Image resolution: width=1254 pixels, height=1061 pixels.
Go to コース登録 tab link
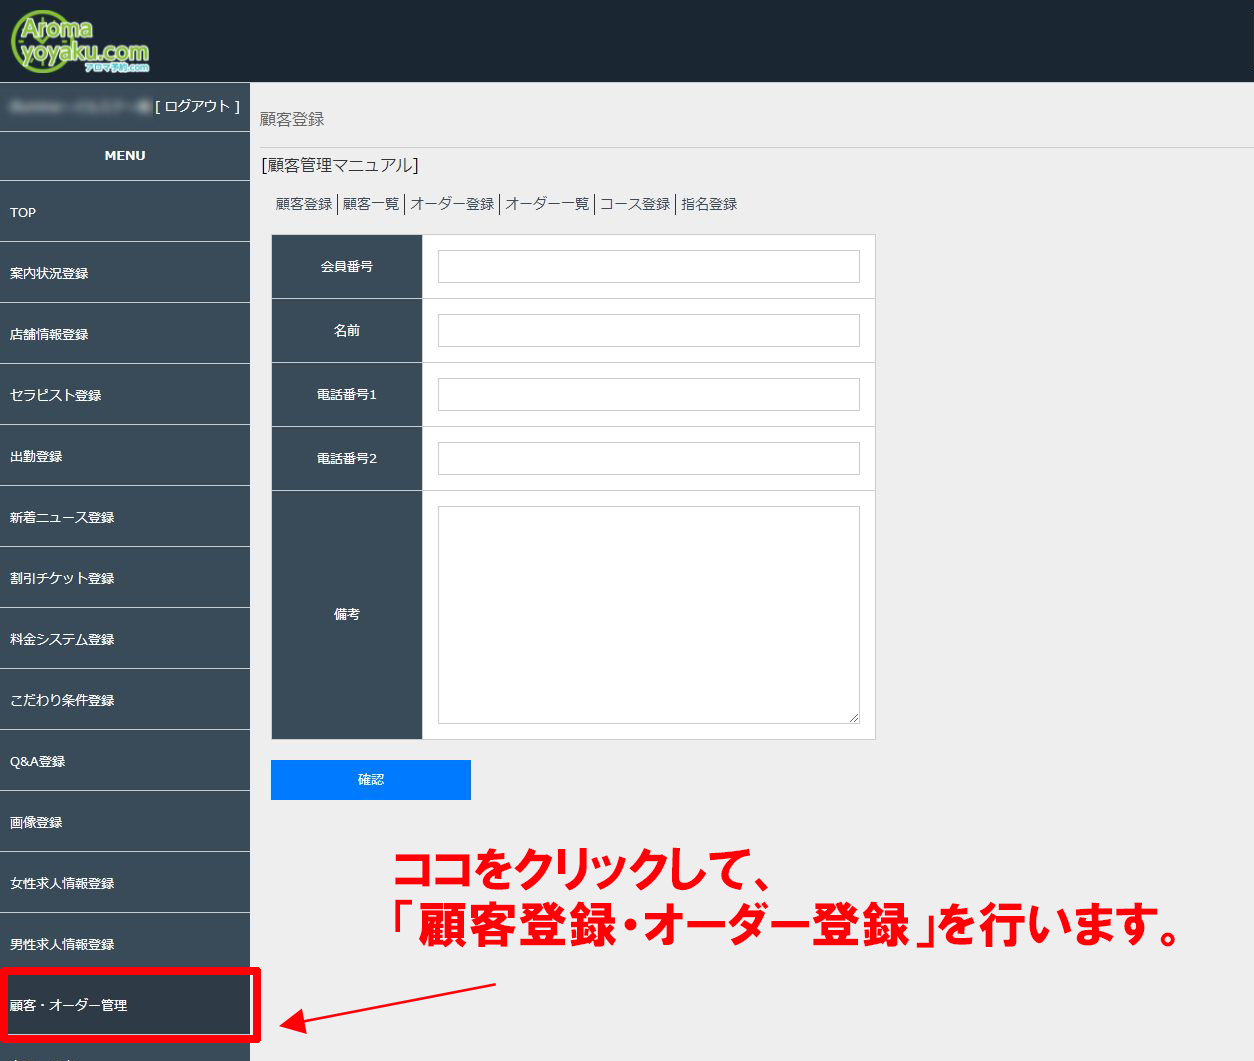[635, 204]
